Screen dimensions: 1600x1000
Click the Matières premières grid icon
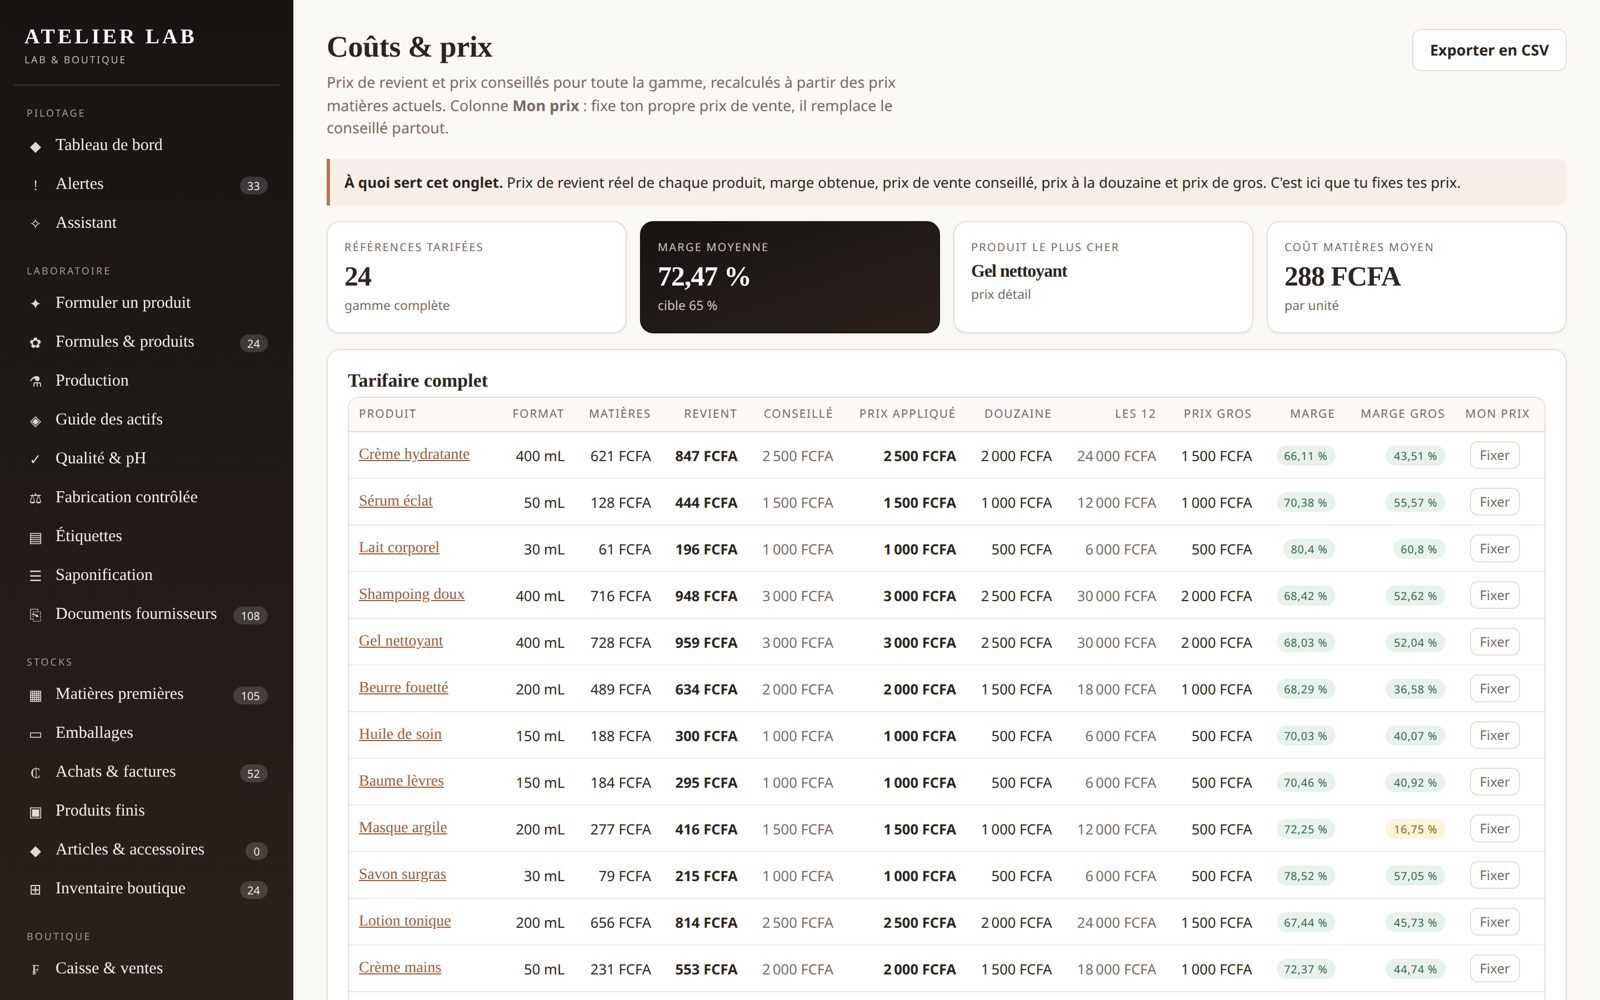(x=35, y=696)
